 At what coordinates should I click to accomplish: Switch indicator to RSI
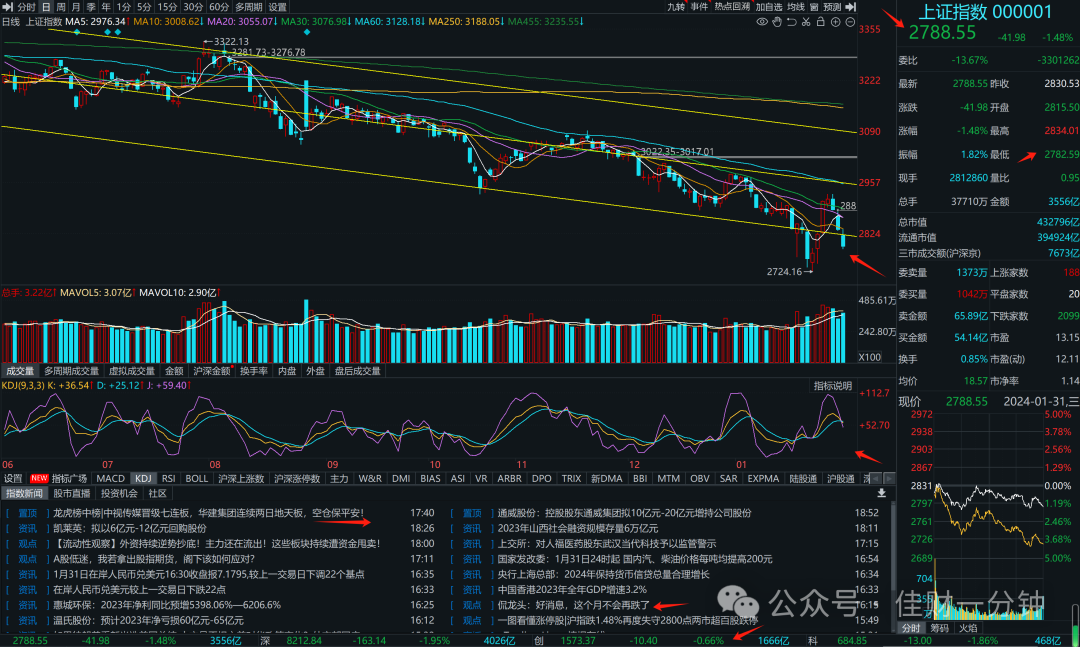click(169, 478)
